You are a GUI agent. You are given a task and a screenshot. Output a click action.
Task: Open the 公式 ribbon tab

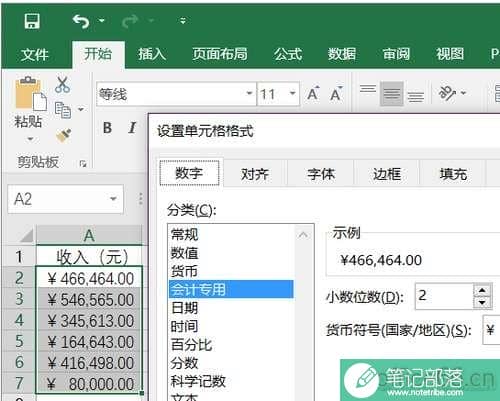(288, 54)
